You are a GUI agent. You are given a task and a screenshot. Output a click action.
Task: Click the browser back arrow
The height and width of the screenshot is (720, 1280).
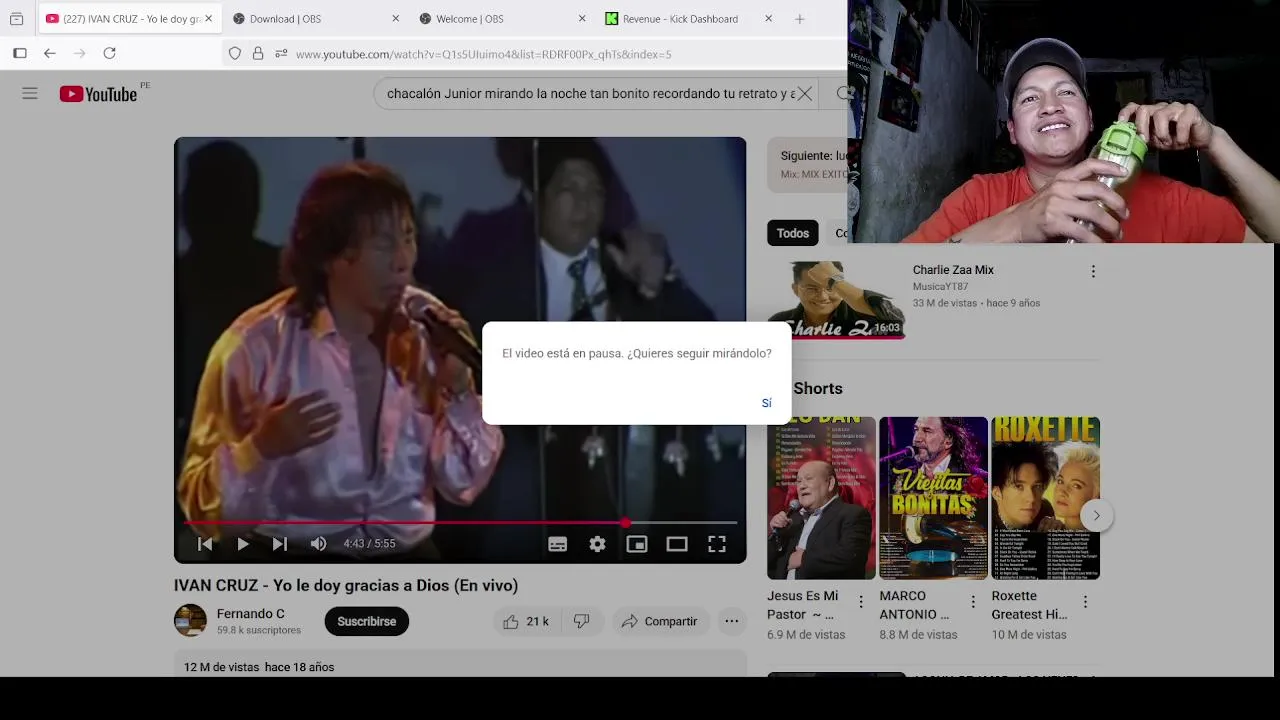coord(50,53)
